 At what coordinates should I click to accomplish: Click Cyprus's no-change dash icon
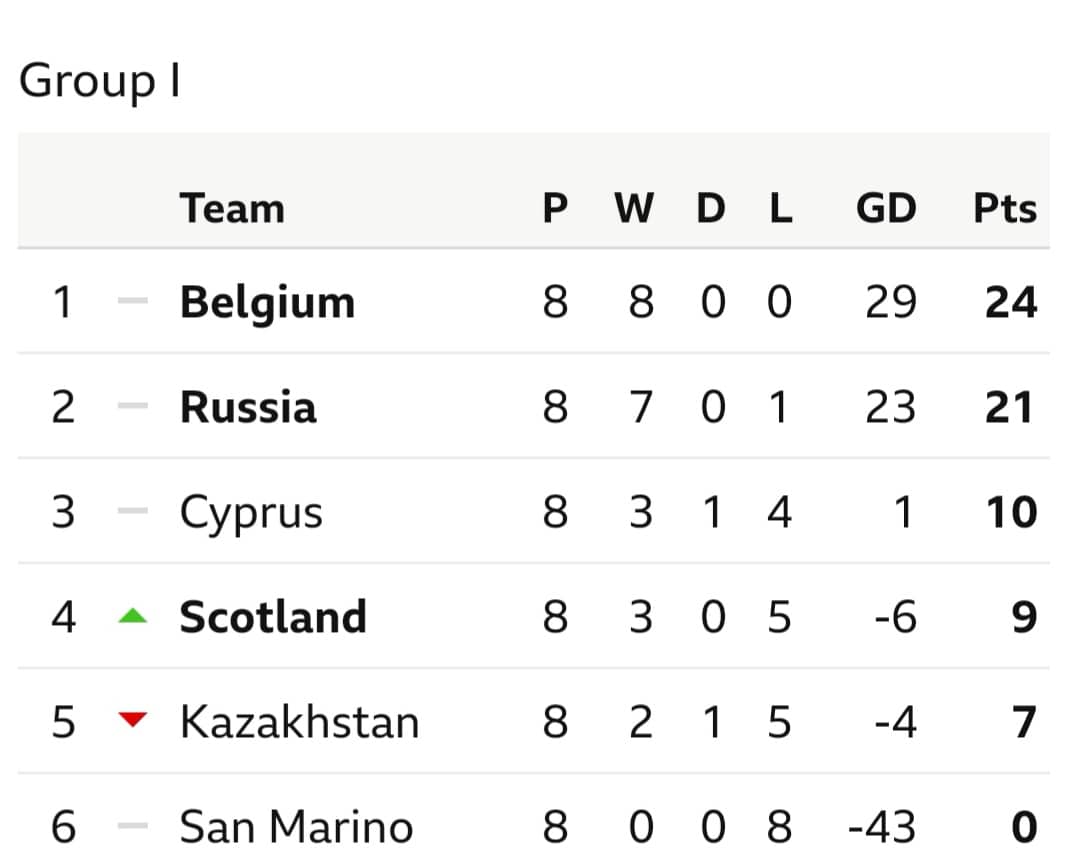pyautogui.click(x=133, y=510)
